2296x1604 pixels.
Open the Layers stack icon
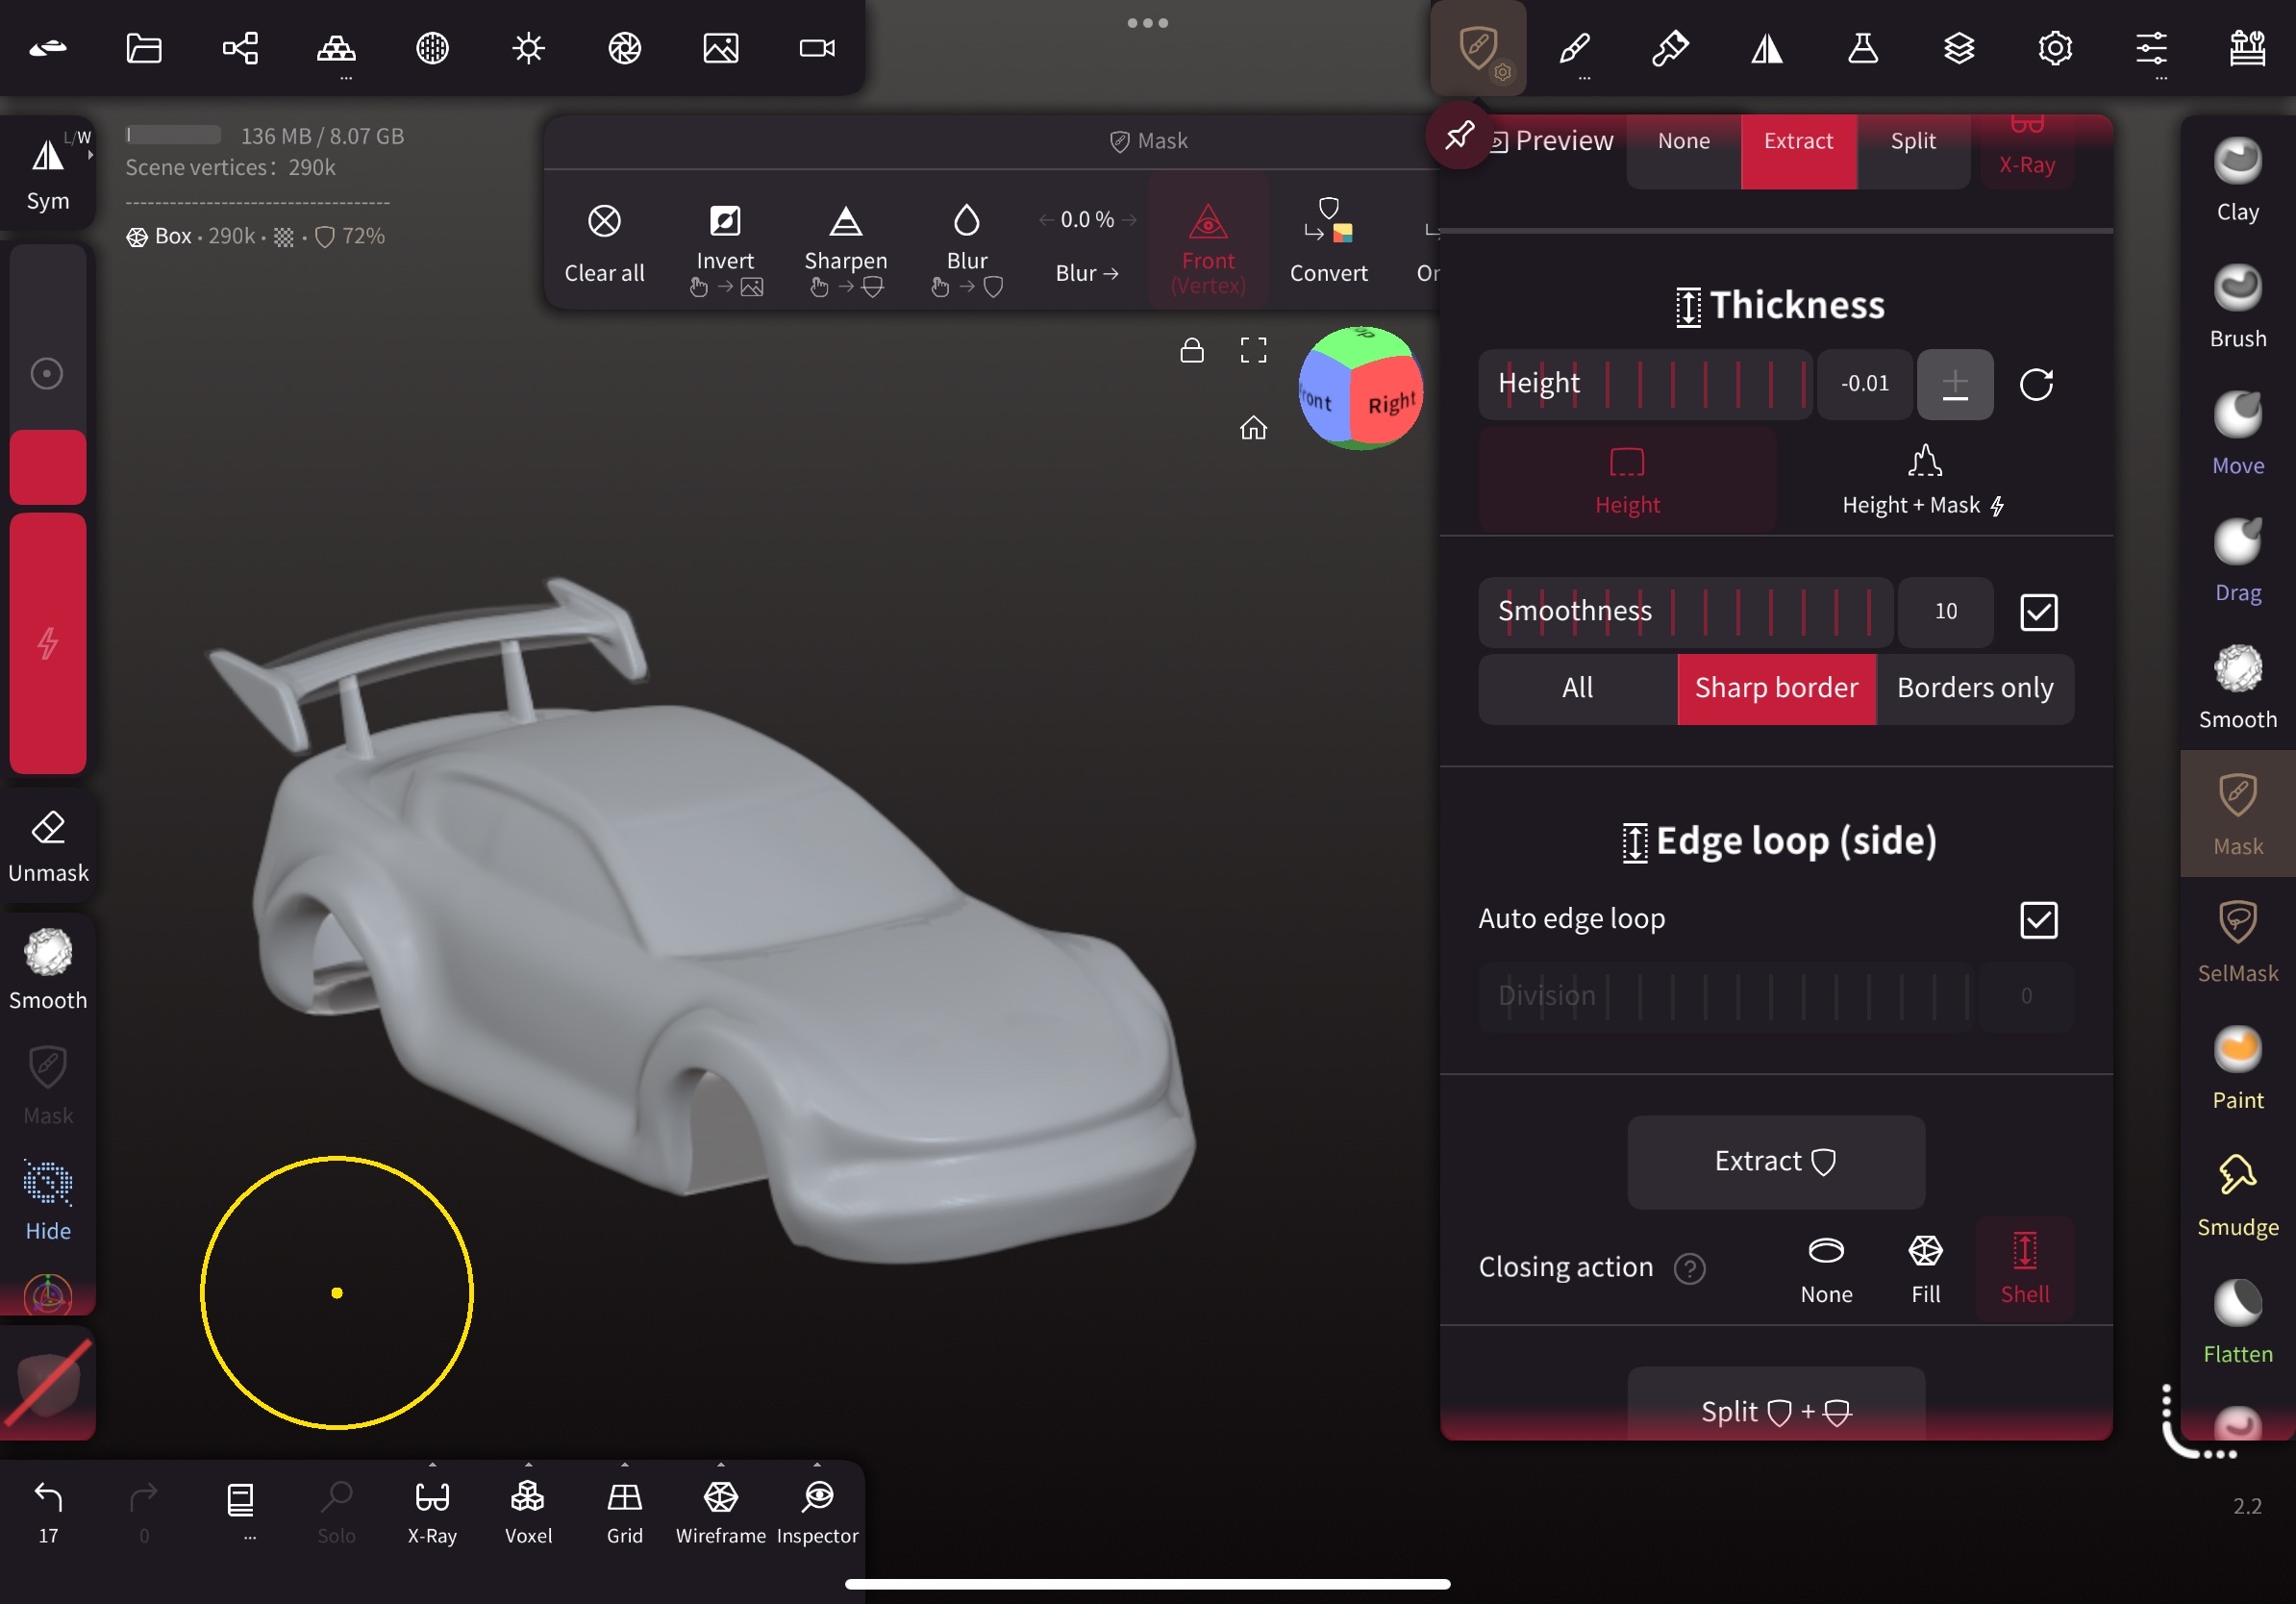1958,48
